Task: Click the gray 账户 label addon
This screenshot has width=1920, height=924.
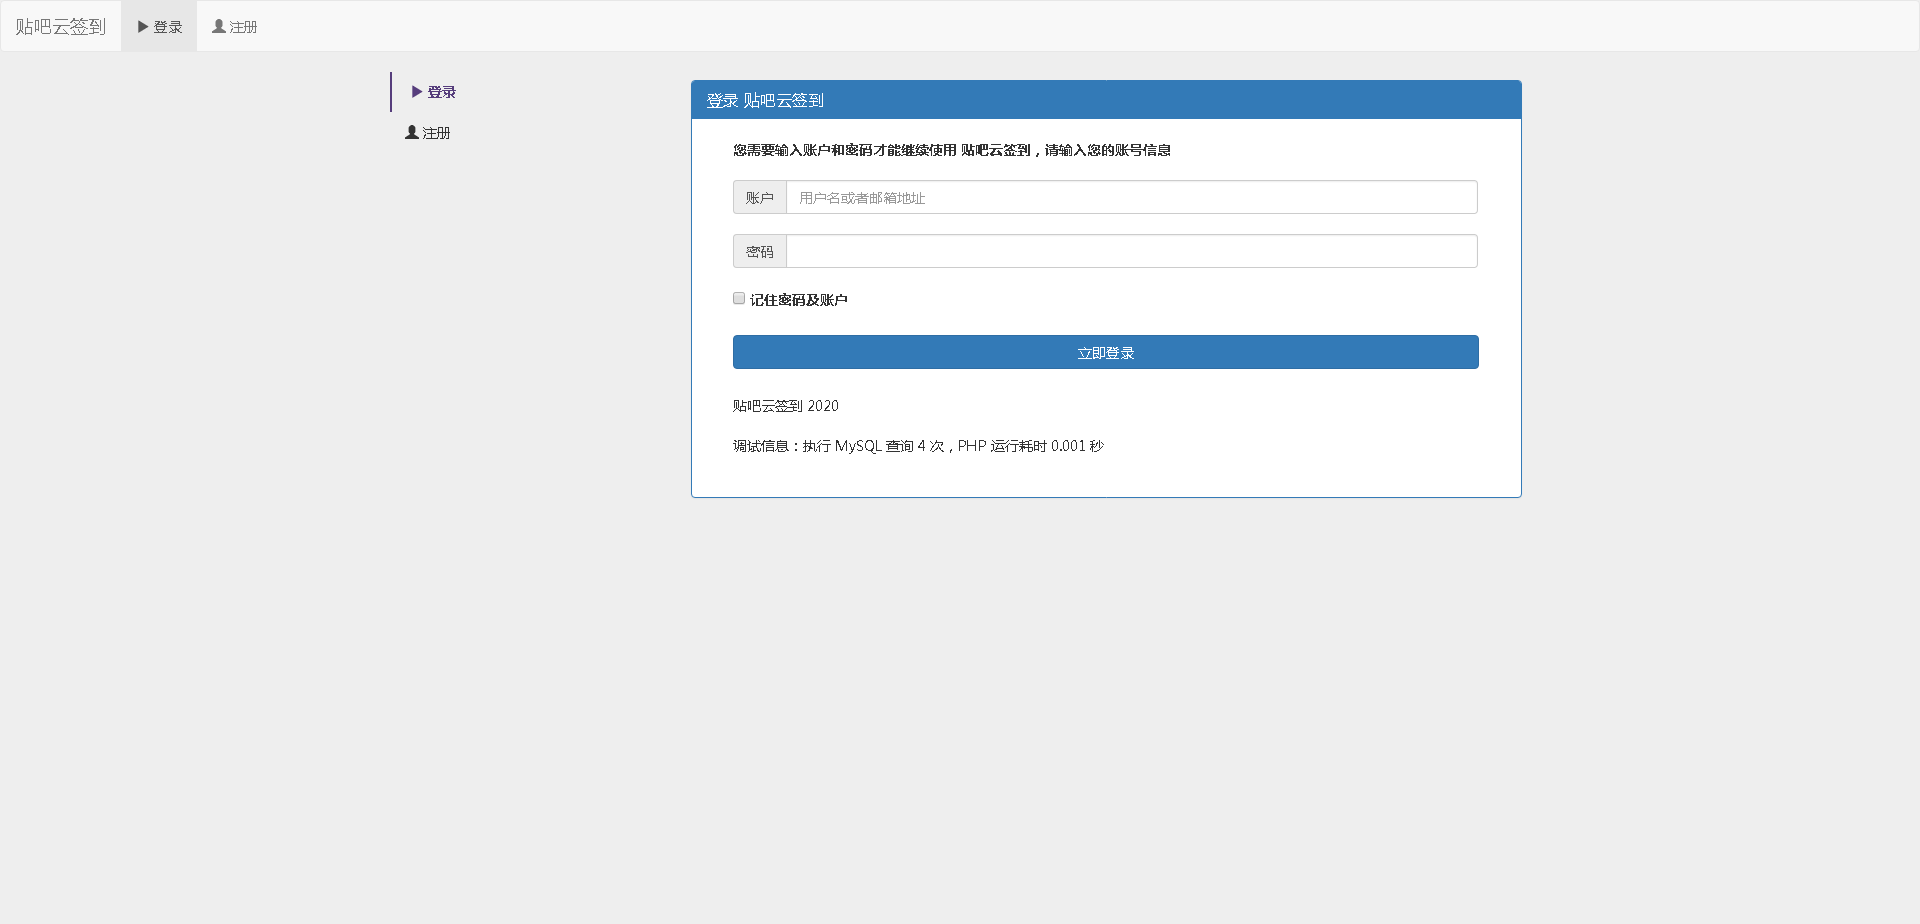Action: [759, 198]
